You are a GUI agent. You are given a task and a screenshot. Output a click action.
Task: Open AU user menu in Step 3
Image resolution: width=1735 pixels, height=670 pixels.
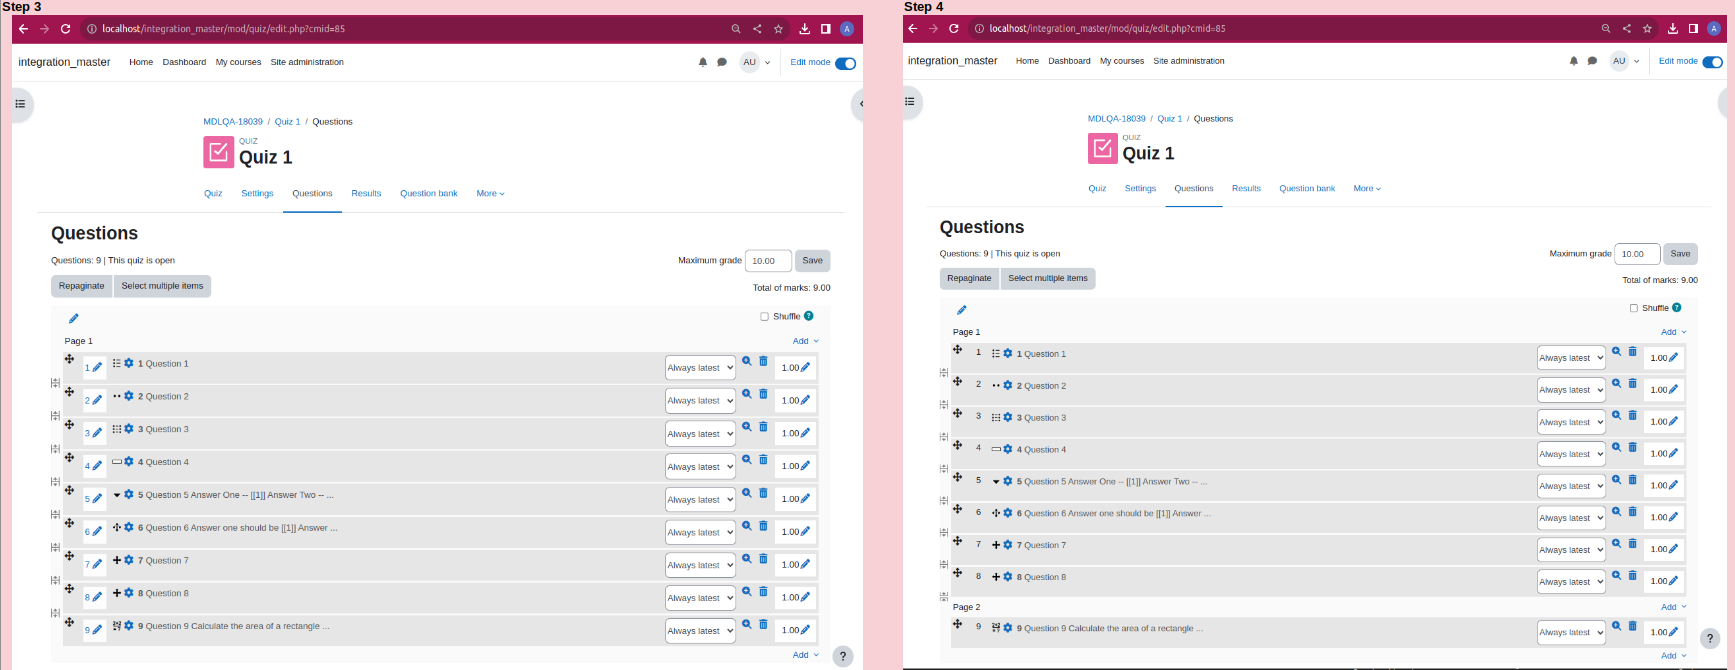[755, 62]
